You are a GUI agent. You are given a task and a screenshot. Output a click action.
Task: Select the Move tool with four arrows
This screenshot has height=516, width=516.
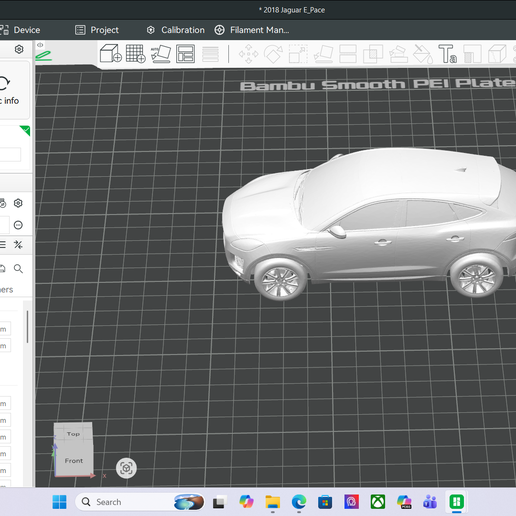tap(248, 54)
